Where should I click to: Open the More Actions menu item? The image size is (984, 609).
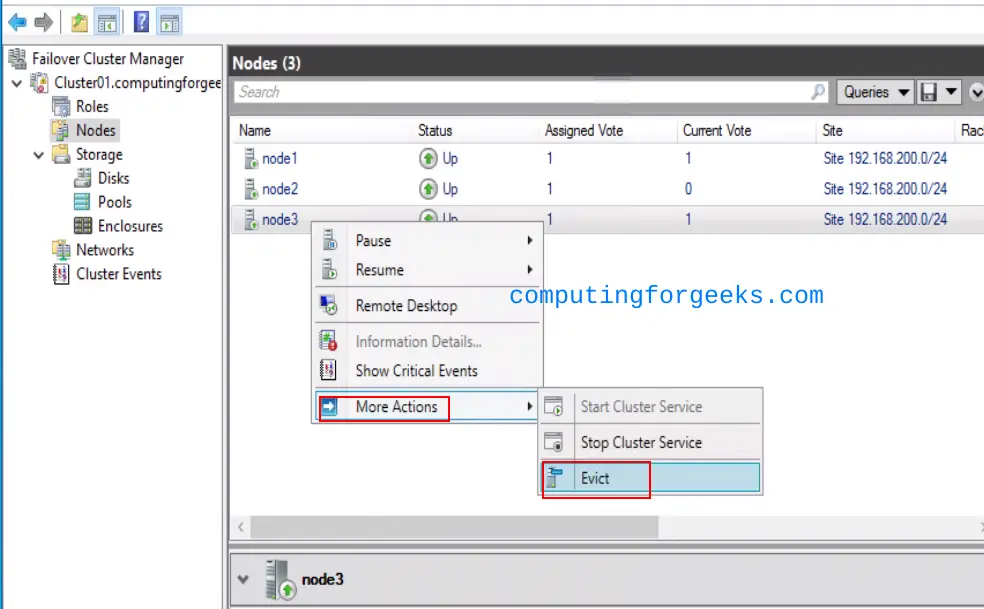tap(427, 407)
